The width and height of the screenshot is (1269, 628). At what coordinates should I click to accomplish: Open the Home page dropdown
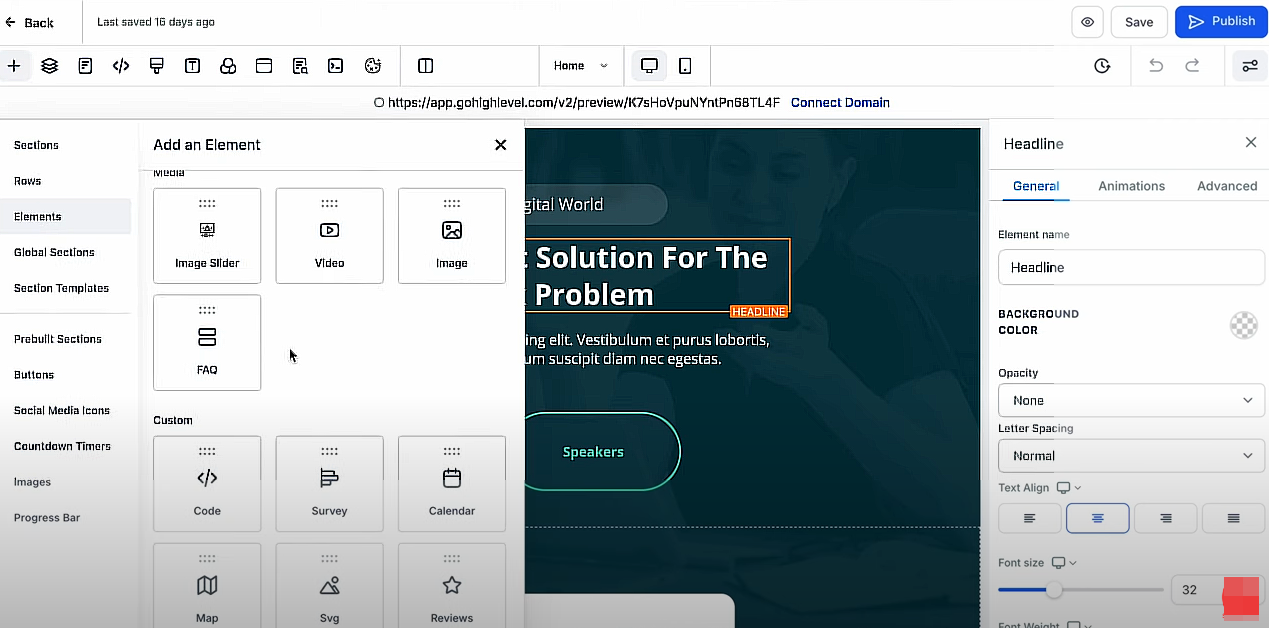(x=580, y=66)
